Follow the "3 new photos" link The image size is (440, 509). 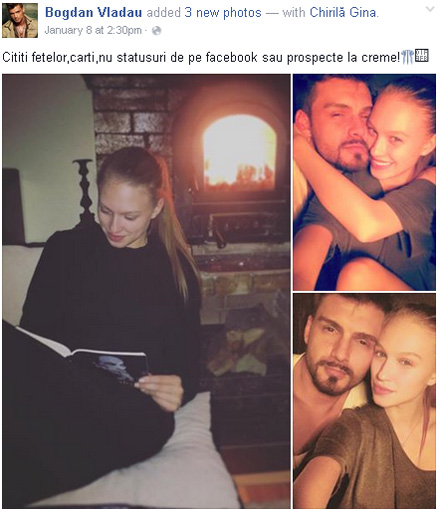[x=223, y=13]
